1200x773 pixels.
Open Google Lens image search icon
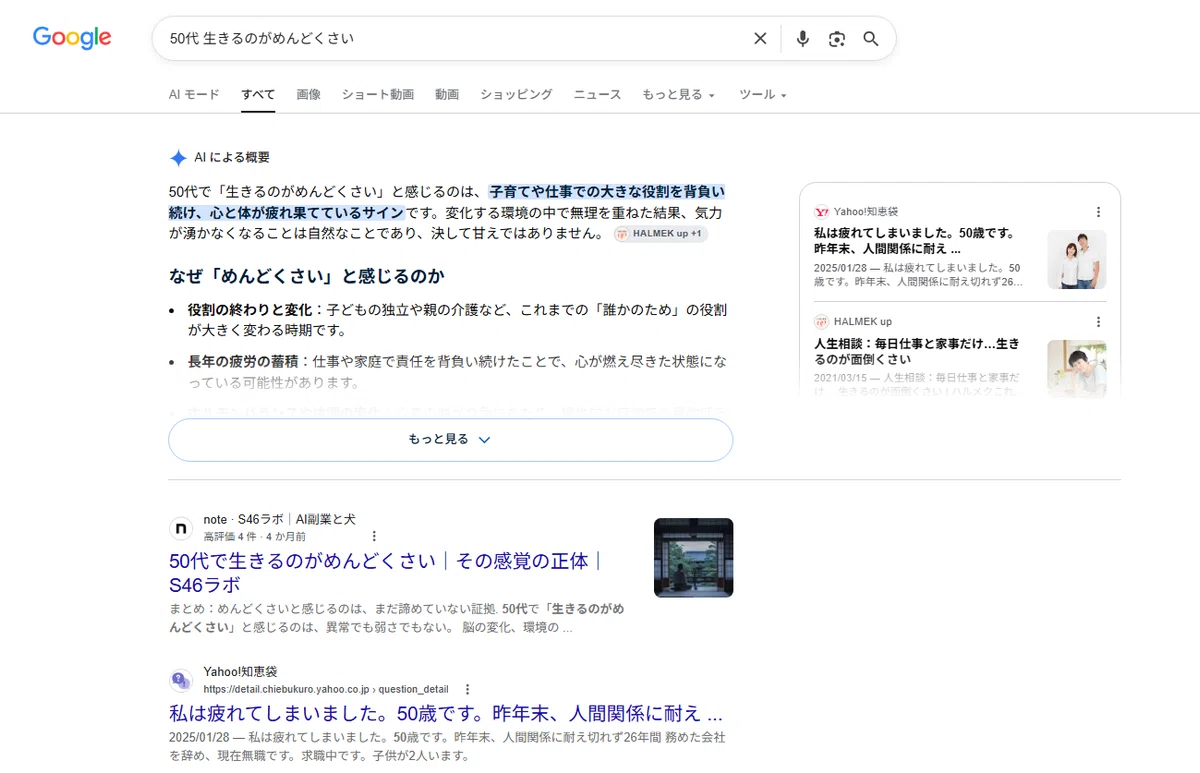(x=837, y=38)
